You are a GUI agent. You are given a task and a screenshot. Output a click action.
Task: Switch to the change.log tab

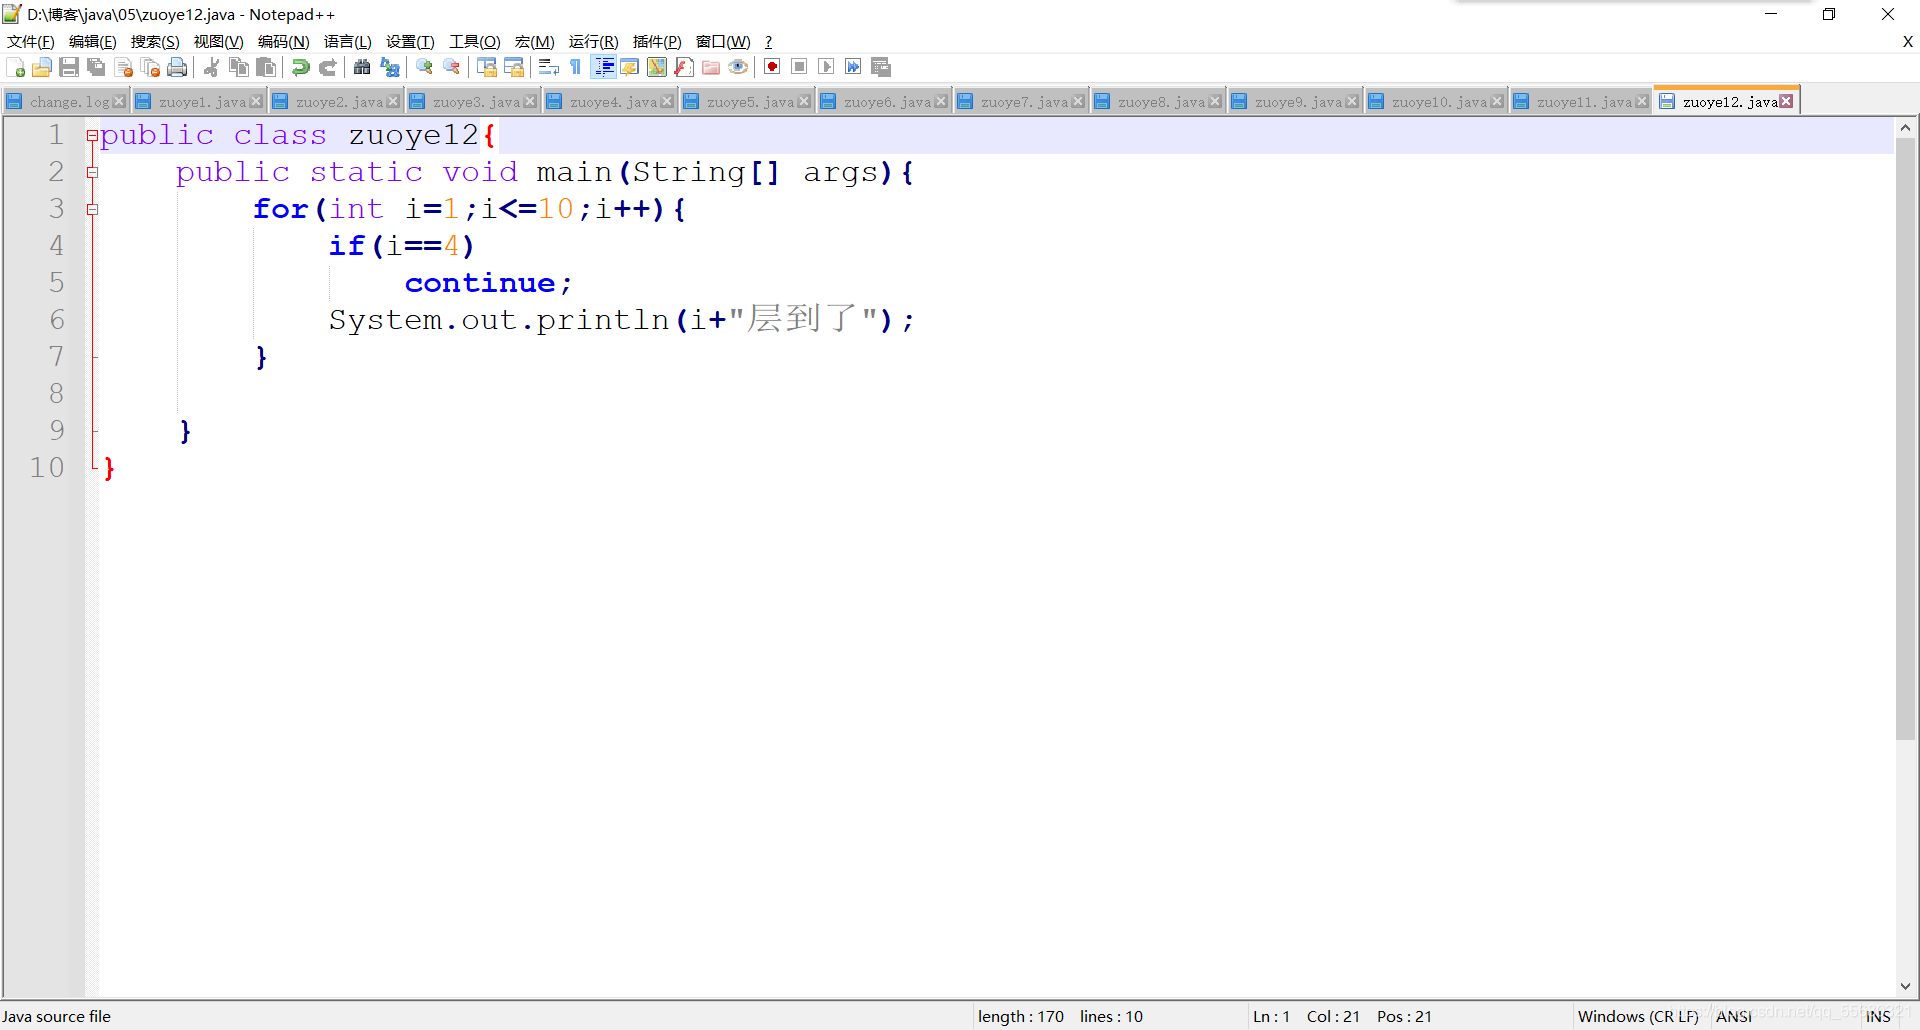click(x=65, y=102)
